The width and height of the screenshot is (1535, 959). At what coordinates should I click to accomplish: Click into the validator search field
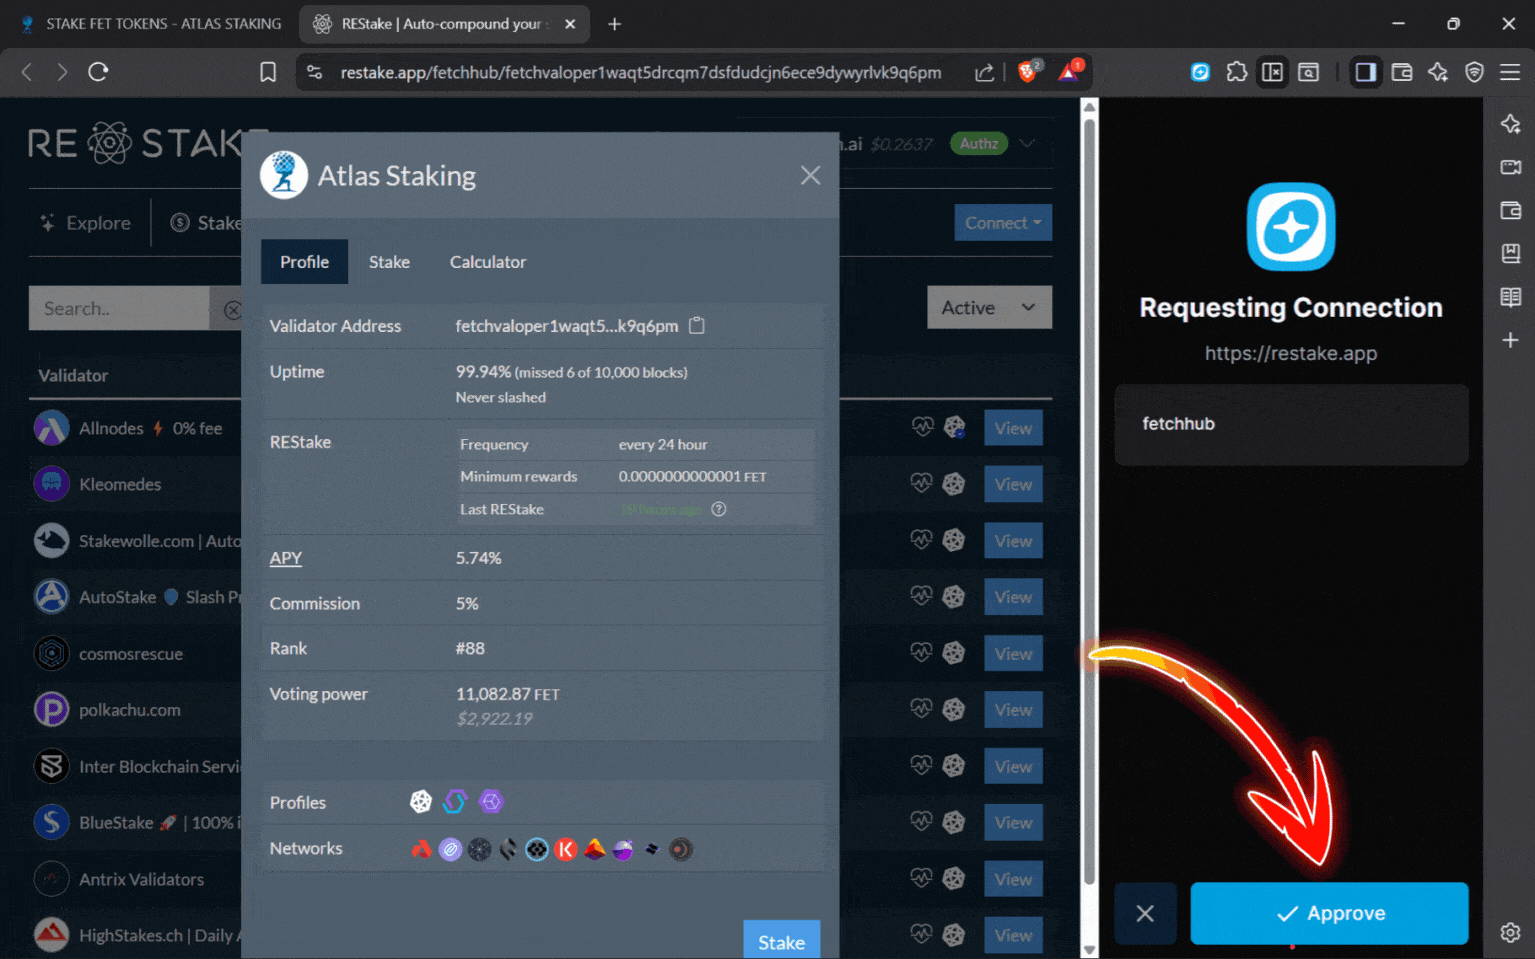[120, 308]
